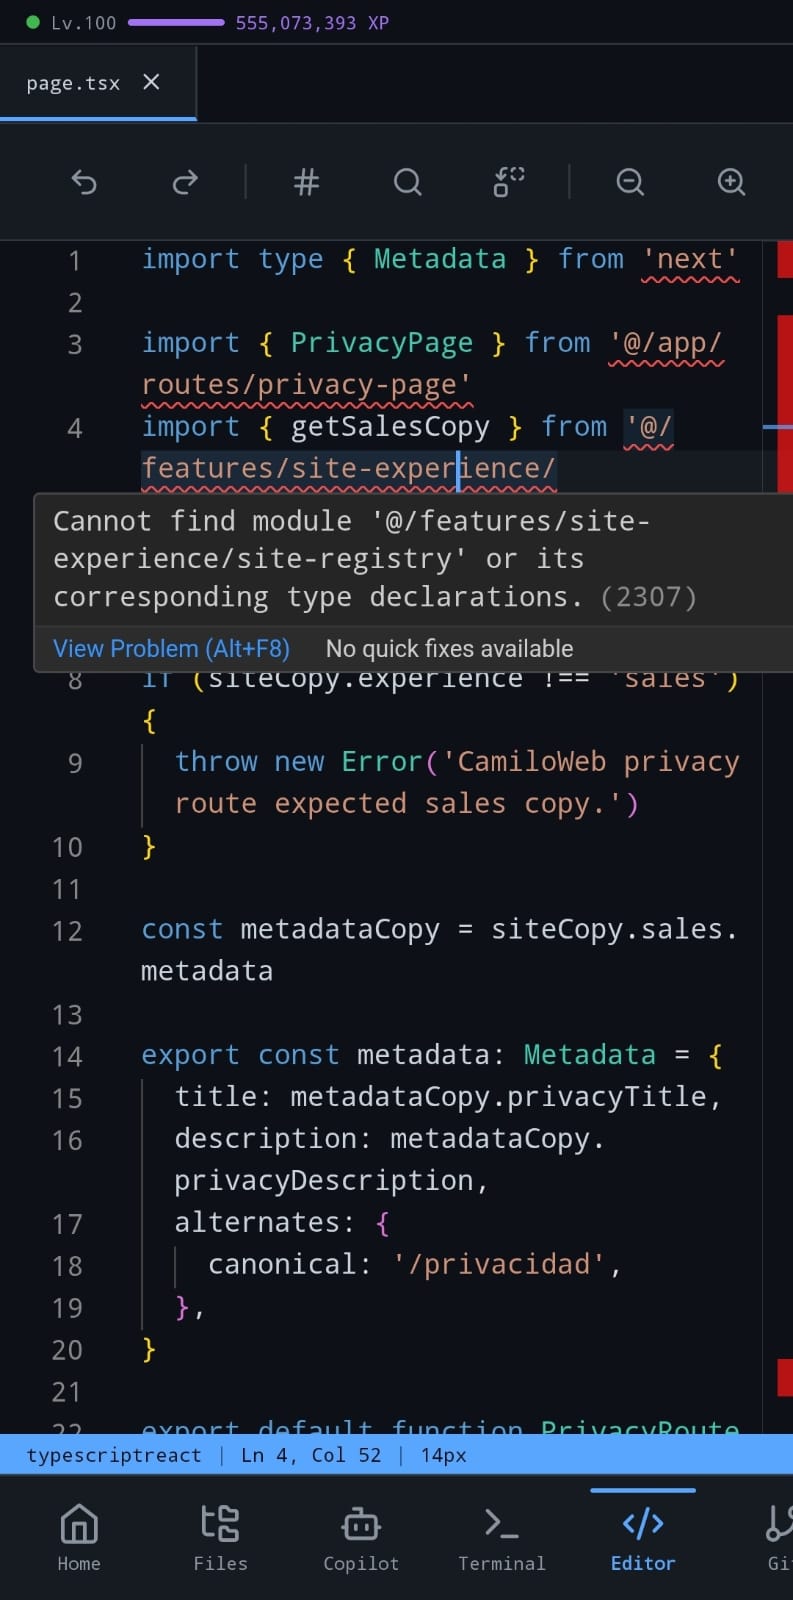This screenshot has height=1600, width=793.
Task: Click the routes/privacy-page' path text
Action: pyautogui.click(x=307, y=385)
